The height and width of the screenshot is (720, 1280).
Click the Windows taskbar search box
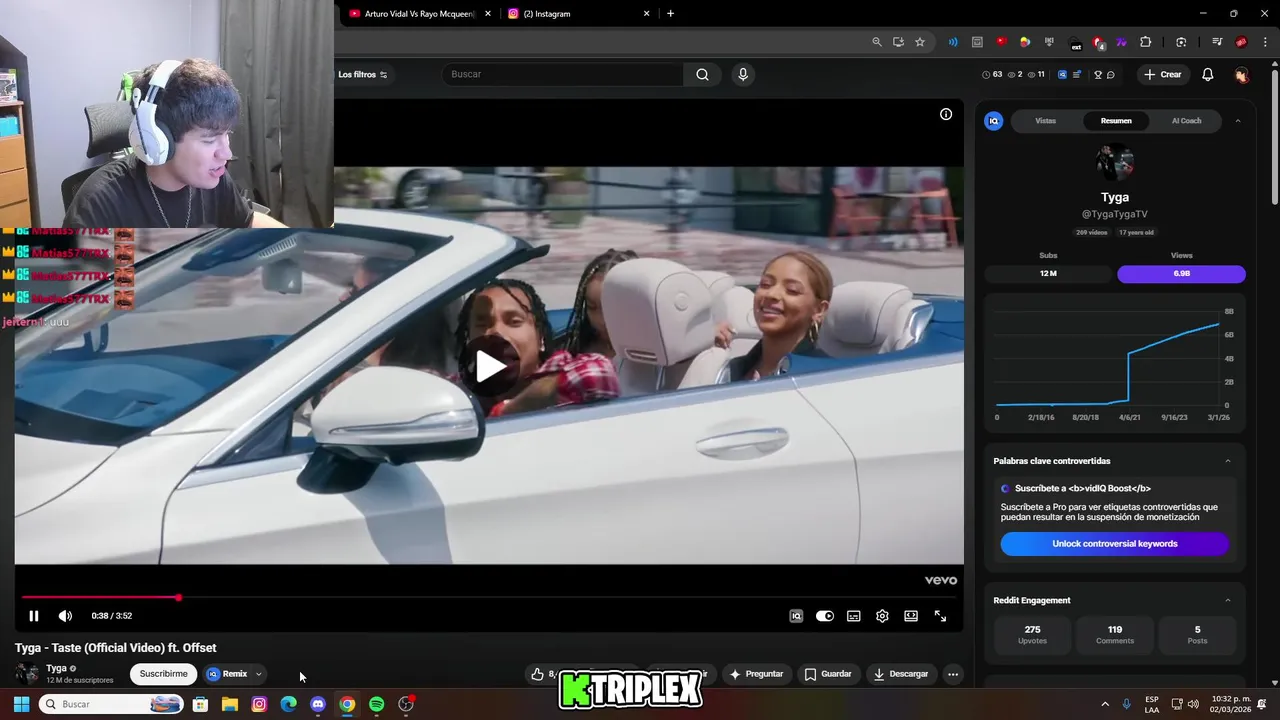click(112, 704)
